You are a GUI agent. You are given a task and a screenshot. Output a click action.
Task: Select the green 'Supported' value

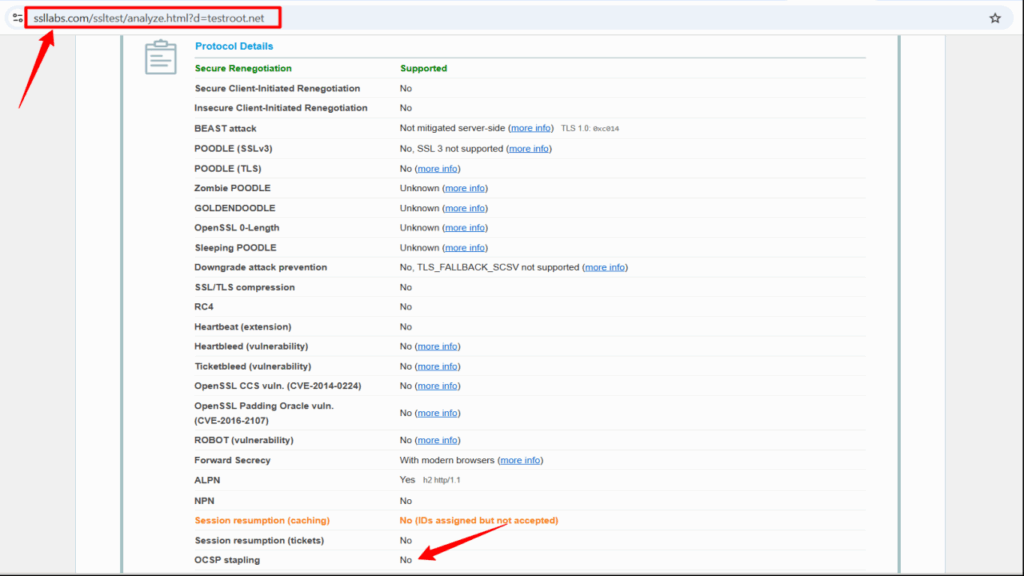(x=423, y=69)
